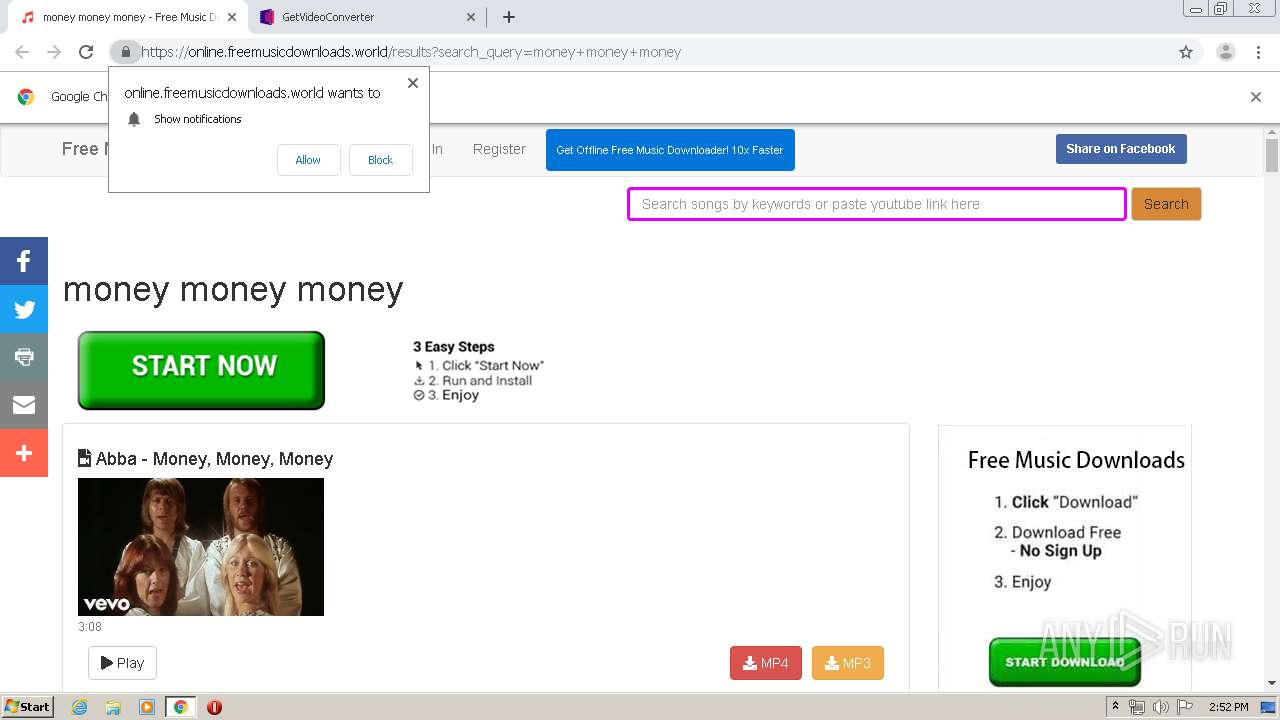The height and width of the screenshot is (720, 1280).
Task: Click the Opera taskbar icon
Action: (214, 707)
